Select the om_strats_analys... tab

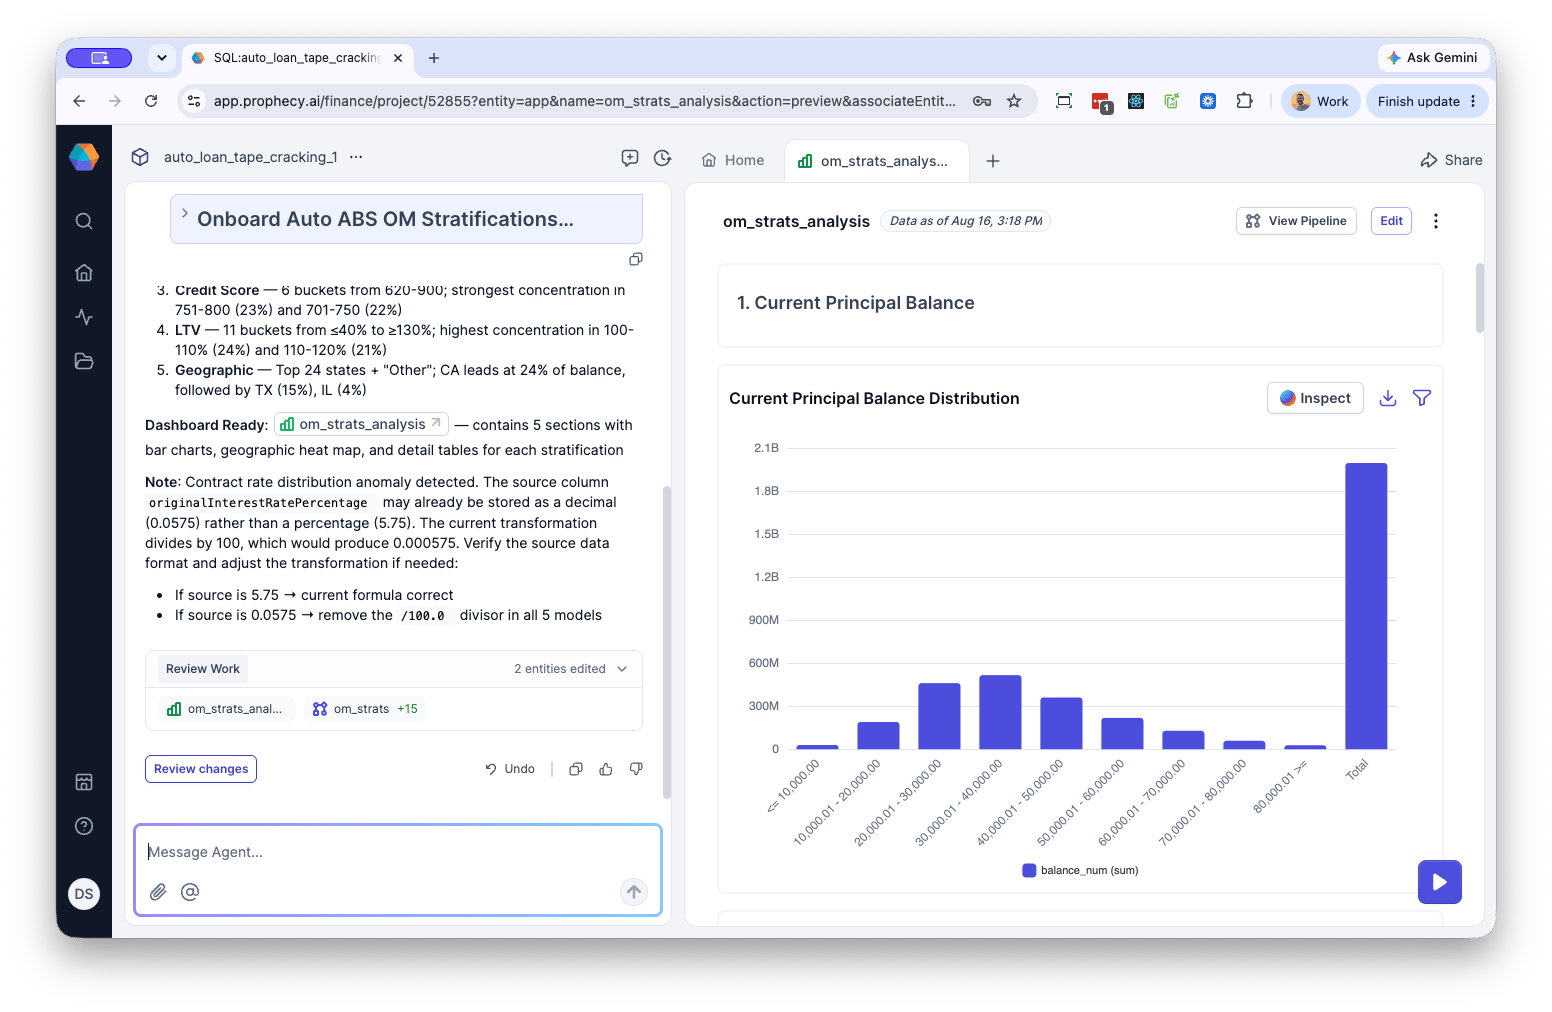pyautogui.click(x=876, y=161)
